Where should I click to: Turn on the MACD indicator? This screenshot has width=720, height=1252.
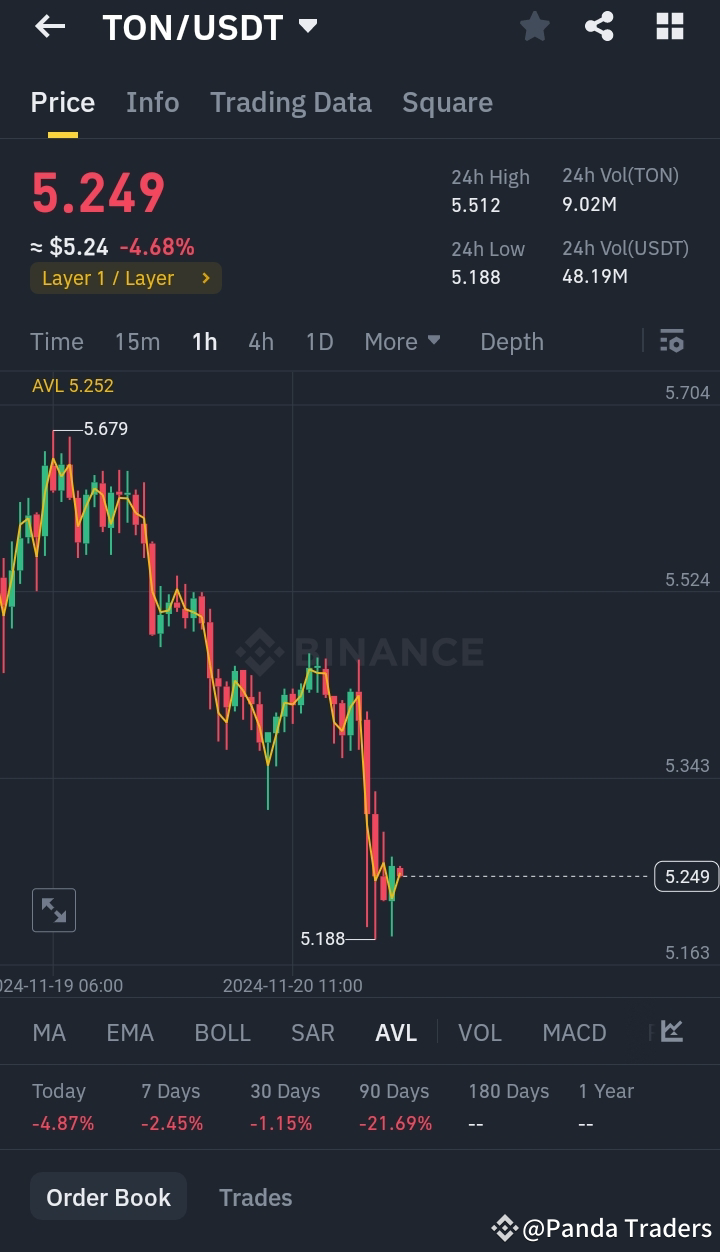574,1032
